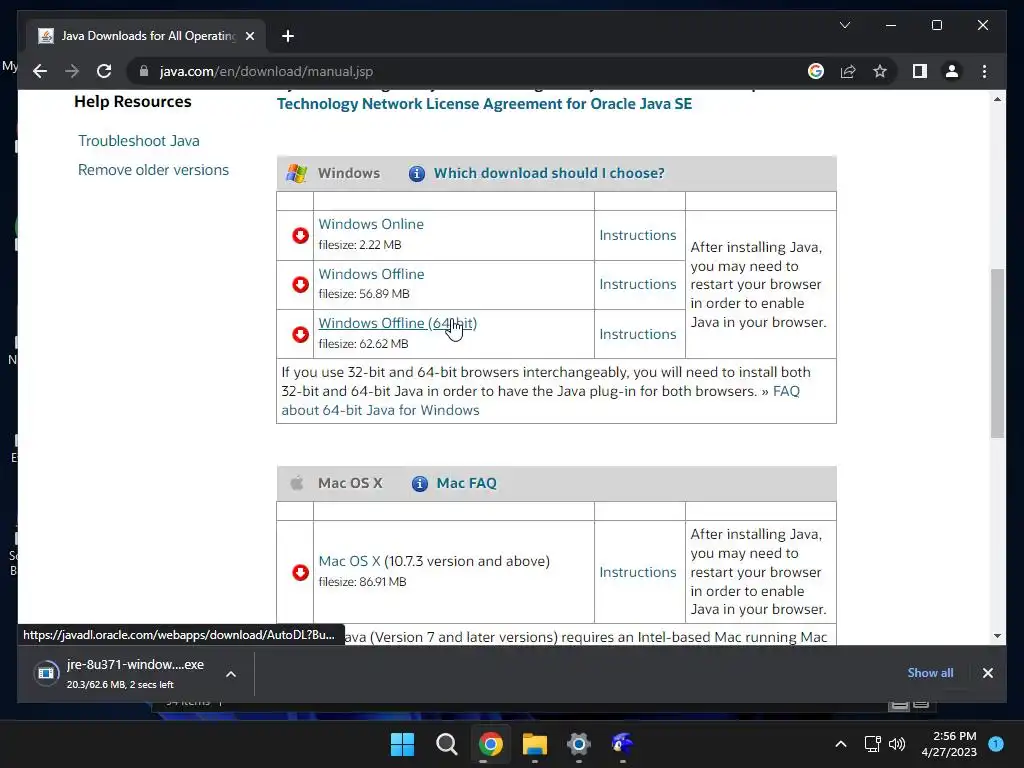Open the Windows Start menu

tap(402, 744)
